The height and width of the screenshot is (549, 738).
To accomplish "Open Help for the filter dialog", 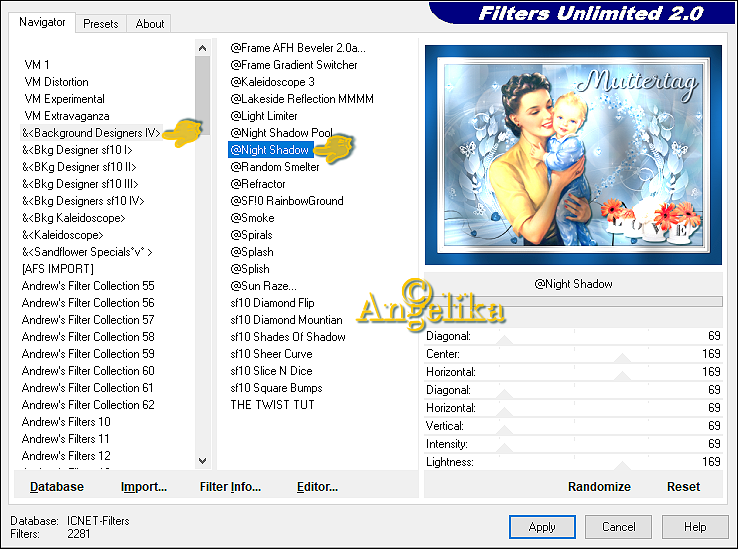I will click(695, 527).
